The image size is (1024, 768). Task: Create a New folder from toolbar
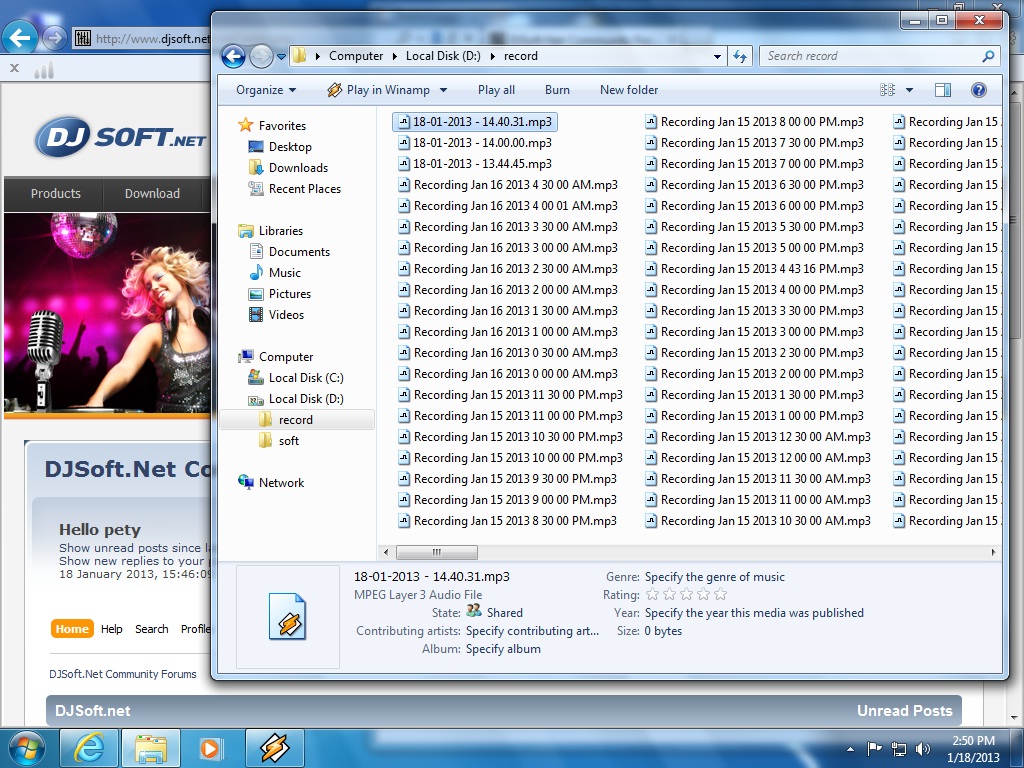point(629,90)
